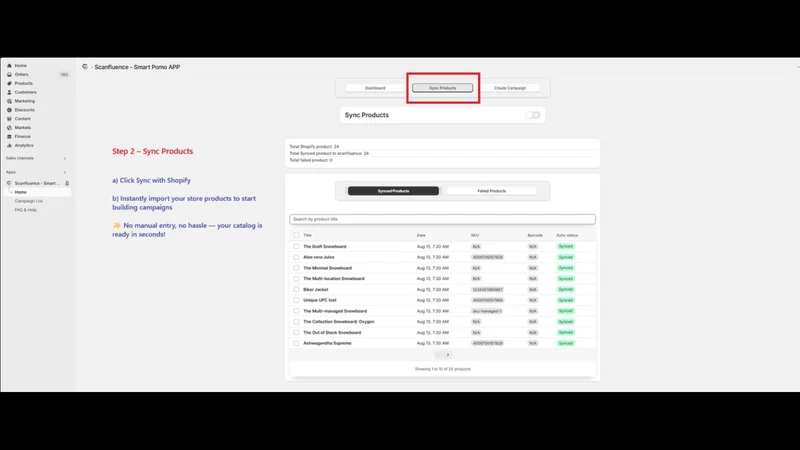The height and width of the screenshot is (450, 800).
Task: Click the title text Ashwagandha Supreme
Action: (x=328, y=343)
